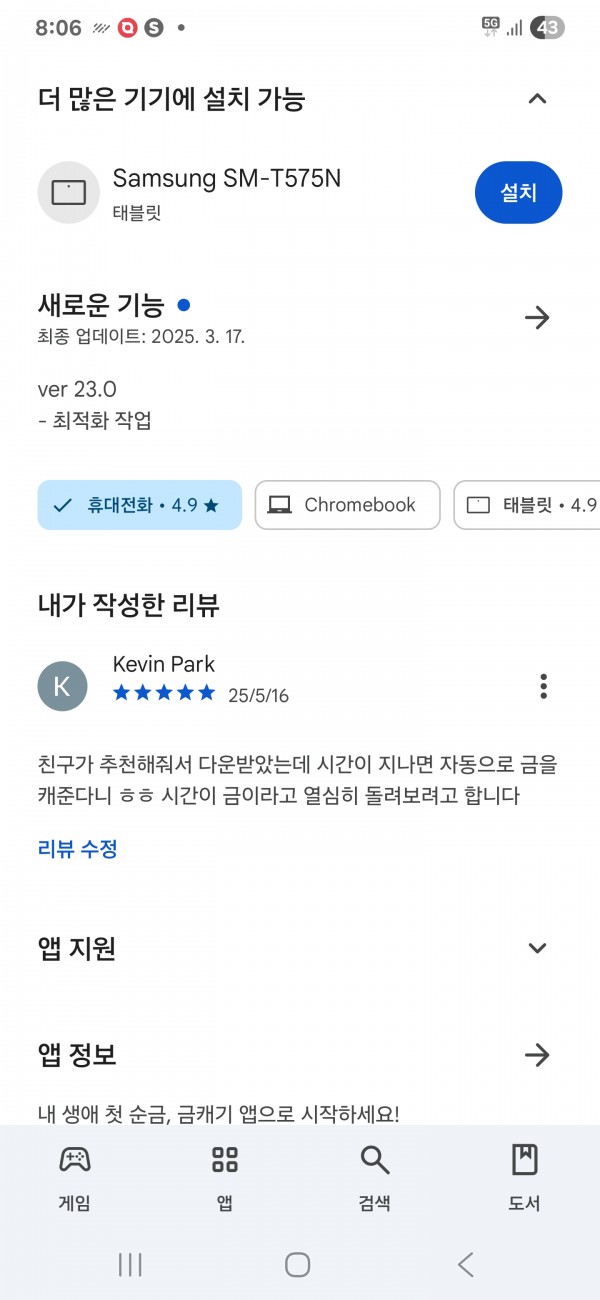
Task: Open What's new with the arrow
Action: pos(537,318)
